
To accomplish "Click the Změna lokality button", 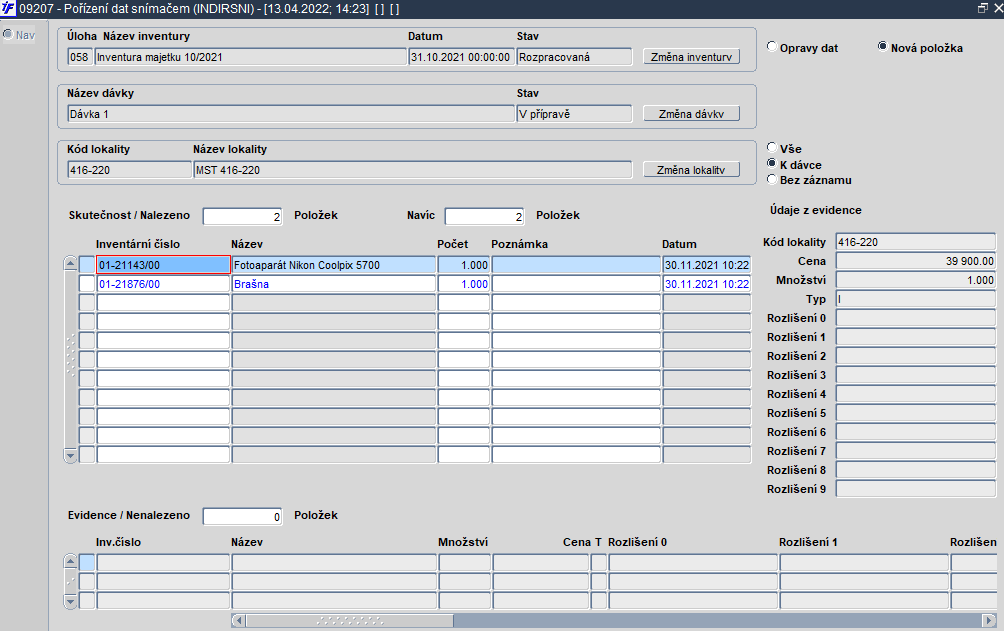I will (692, 170).
